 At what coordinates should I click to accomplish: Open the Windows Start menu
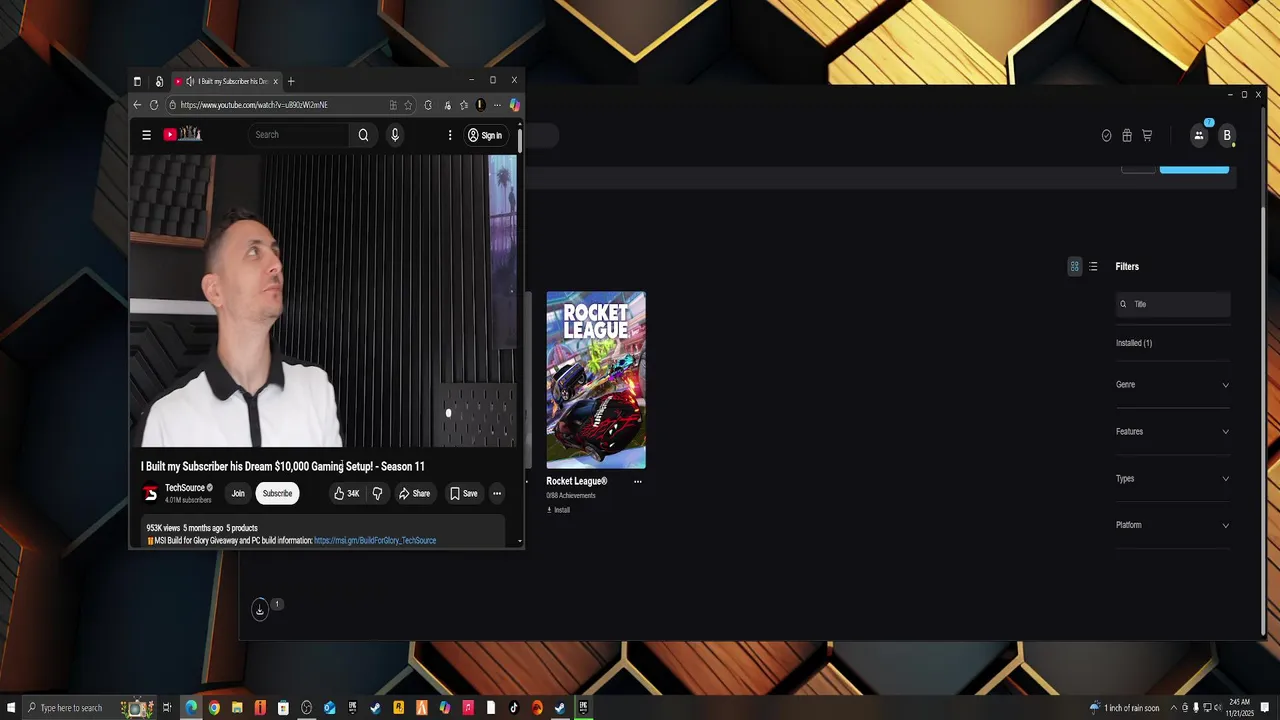click(9, 708)
